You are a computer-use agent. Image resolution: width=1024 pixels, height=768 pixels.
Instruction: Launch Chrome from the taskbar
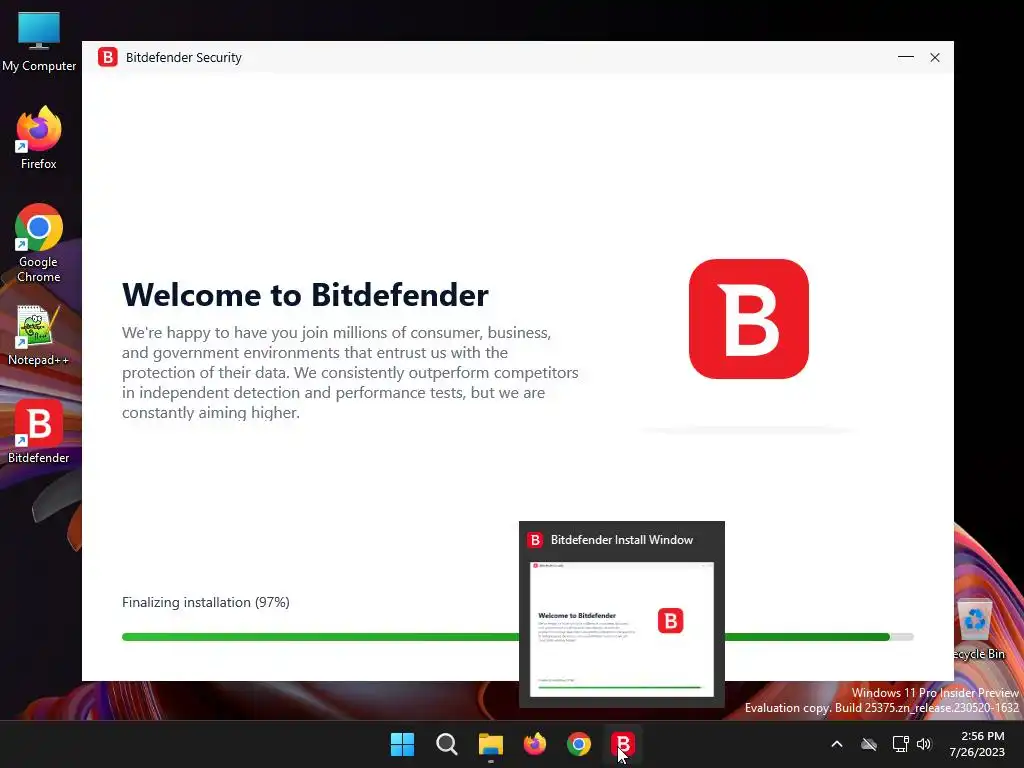[579, 744]
